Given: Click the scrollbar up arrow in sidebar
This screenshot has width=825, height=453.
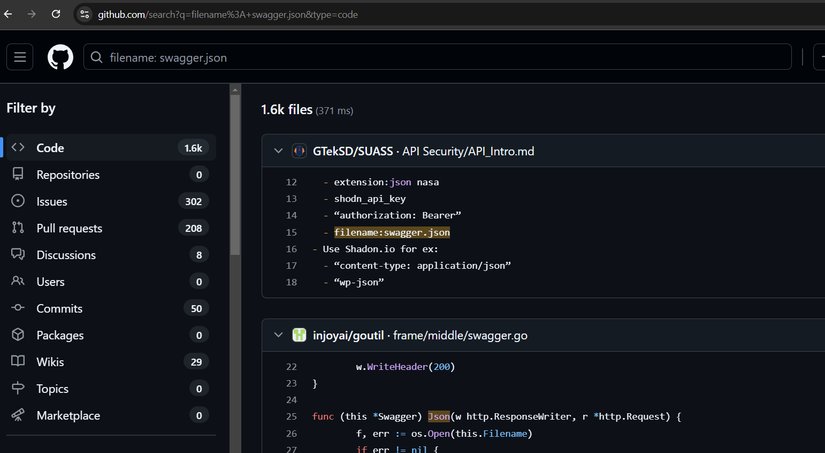Looking at the screenshot, I should [x=235, y=90].
